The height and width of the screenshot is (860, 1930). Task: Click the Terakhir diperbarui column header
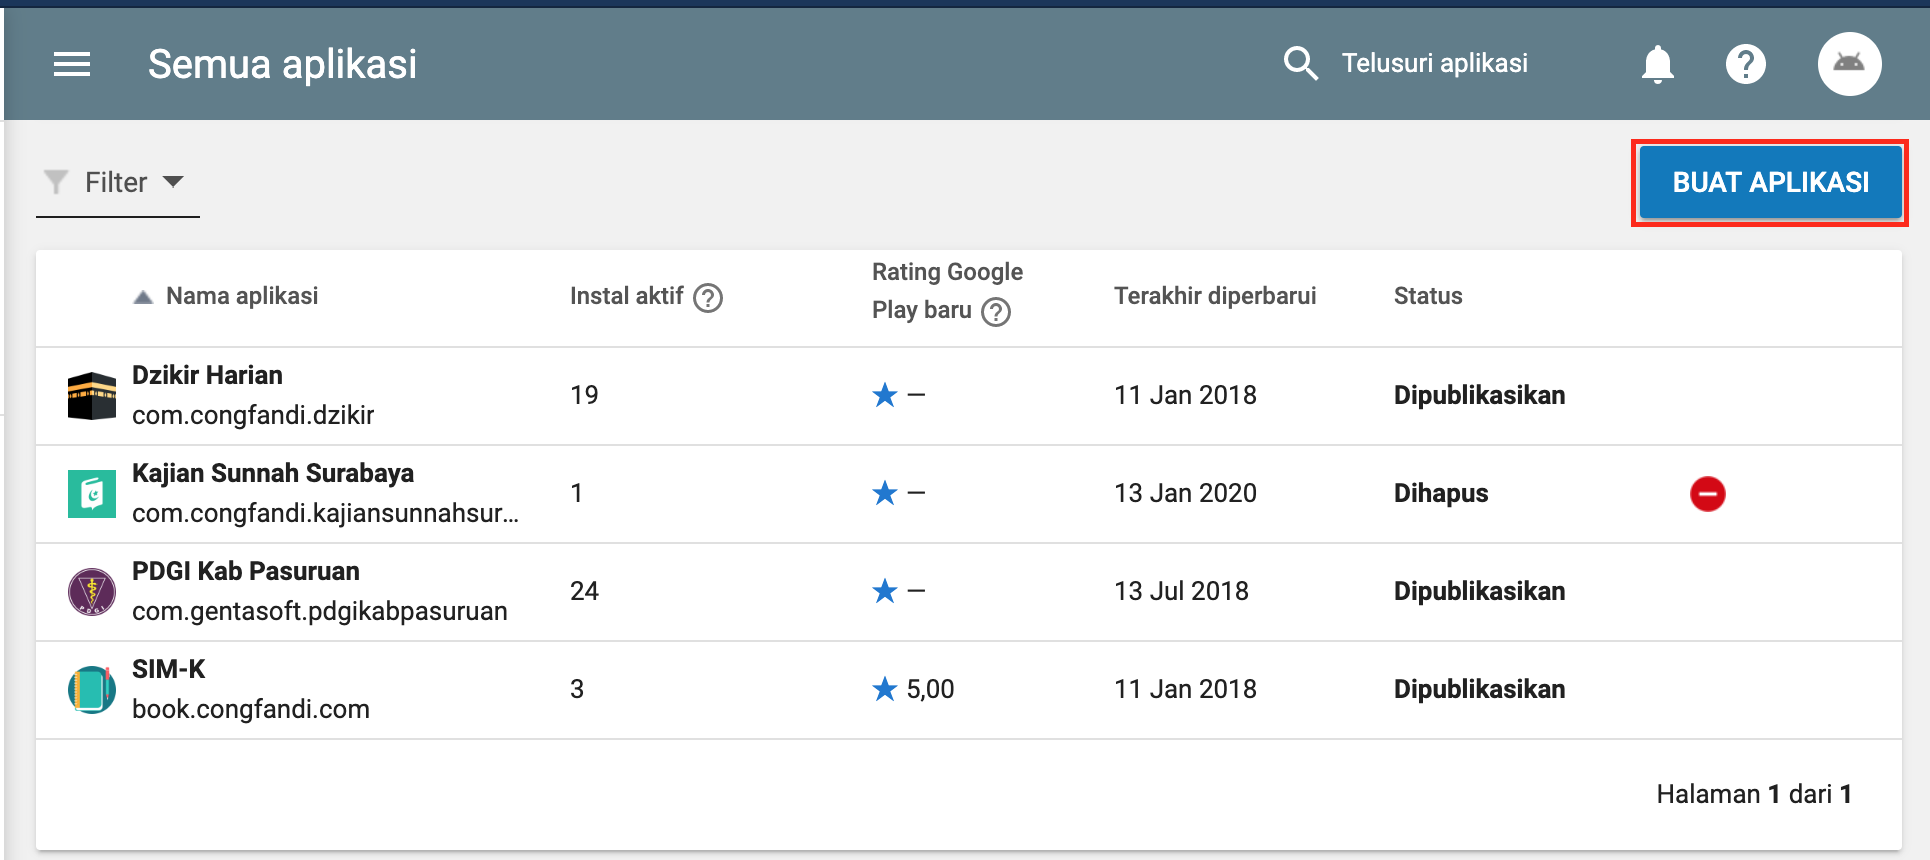click(x=1215, y=296)
